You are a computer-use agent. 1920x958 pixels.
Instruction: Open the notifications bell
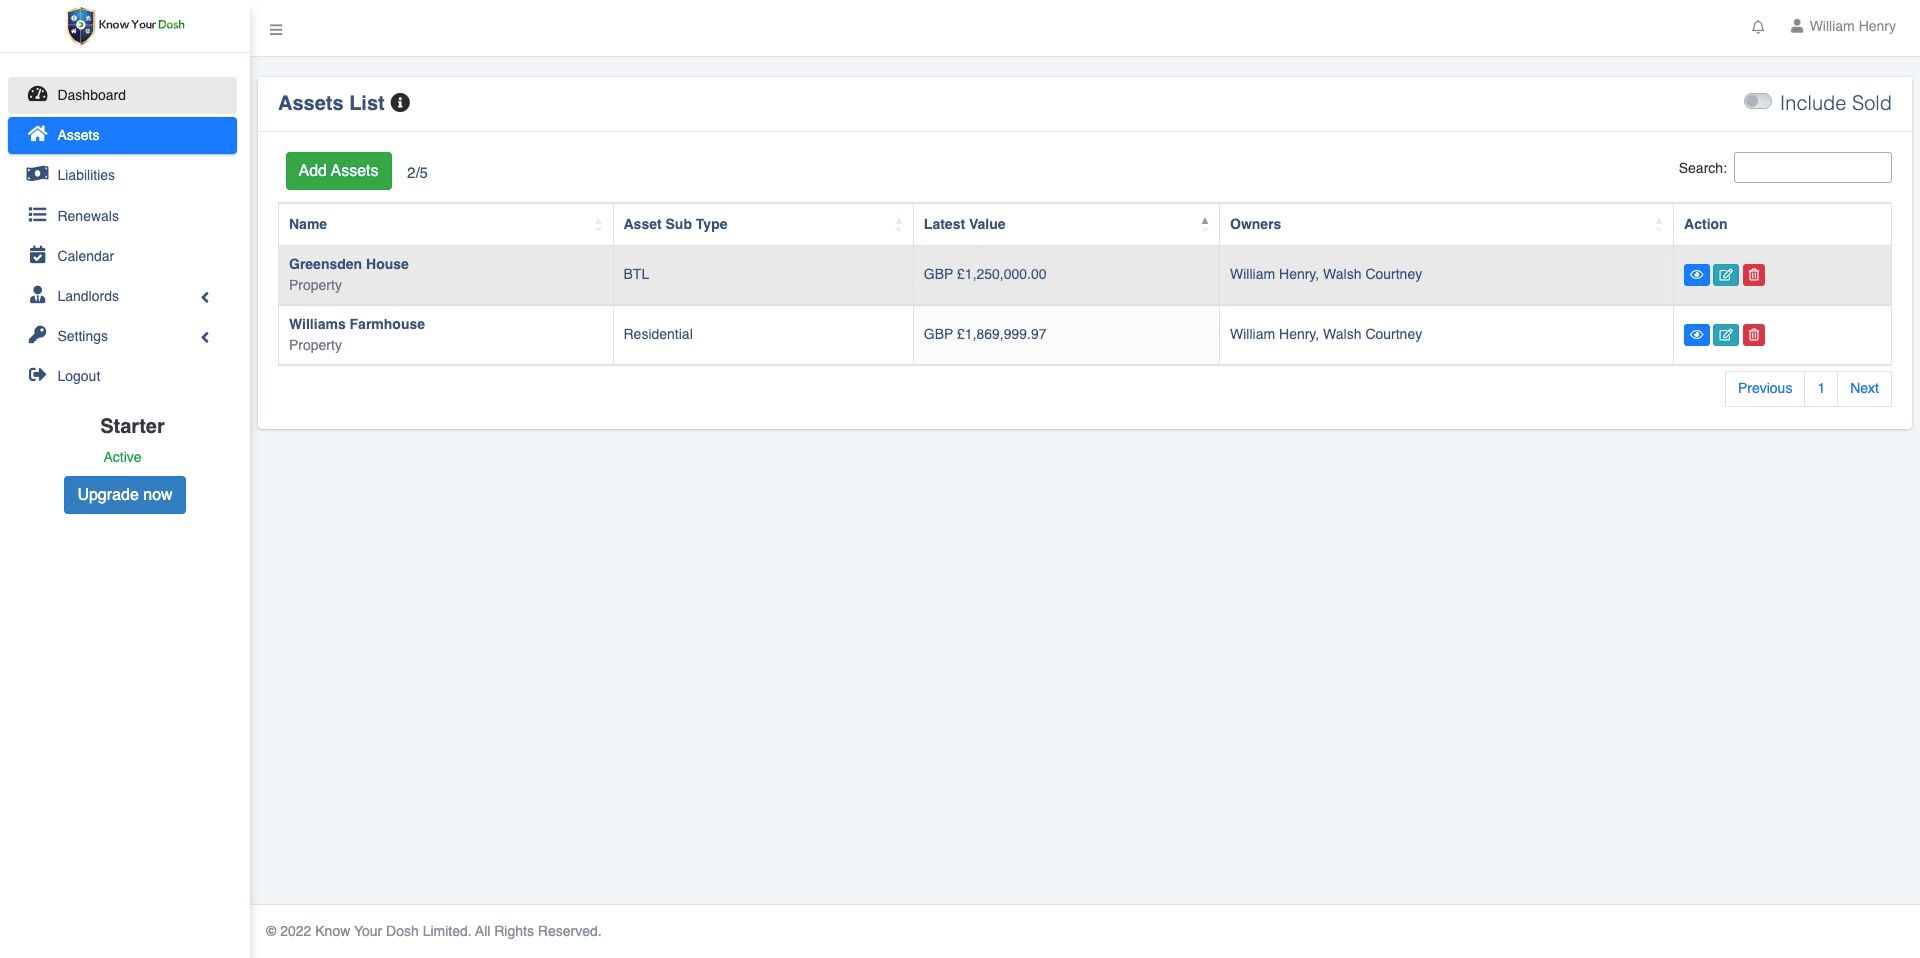point(1758,27)
